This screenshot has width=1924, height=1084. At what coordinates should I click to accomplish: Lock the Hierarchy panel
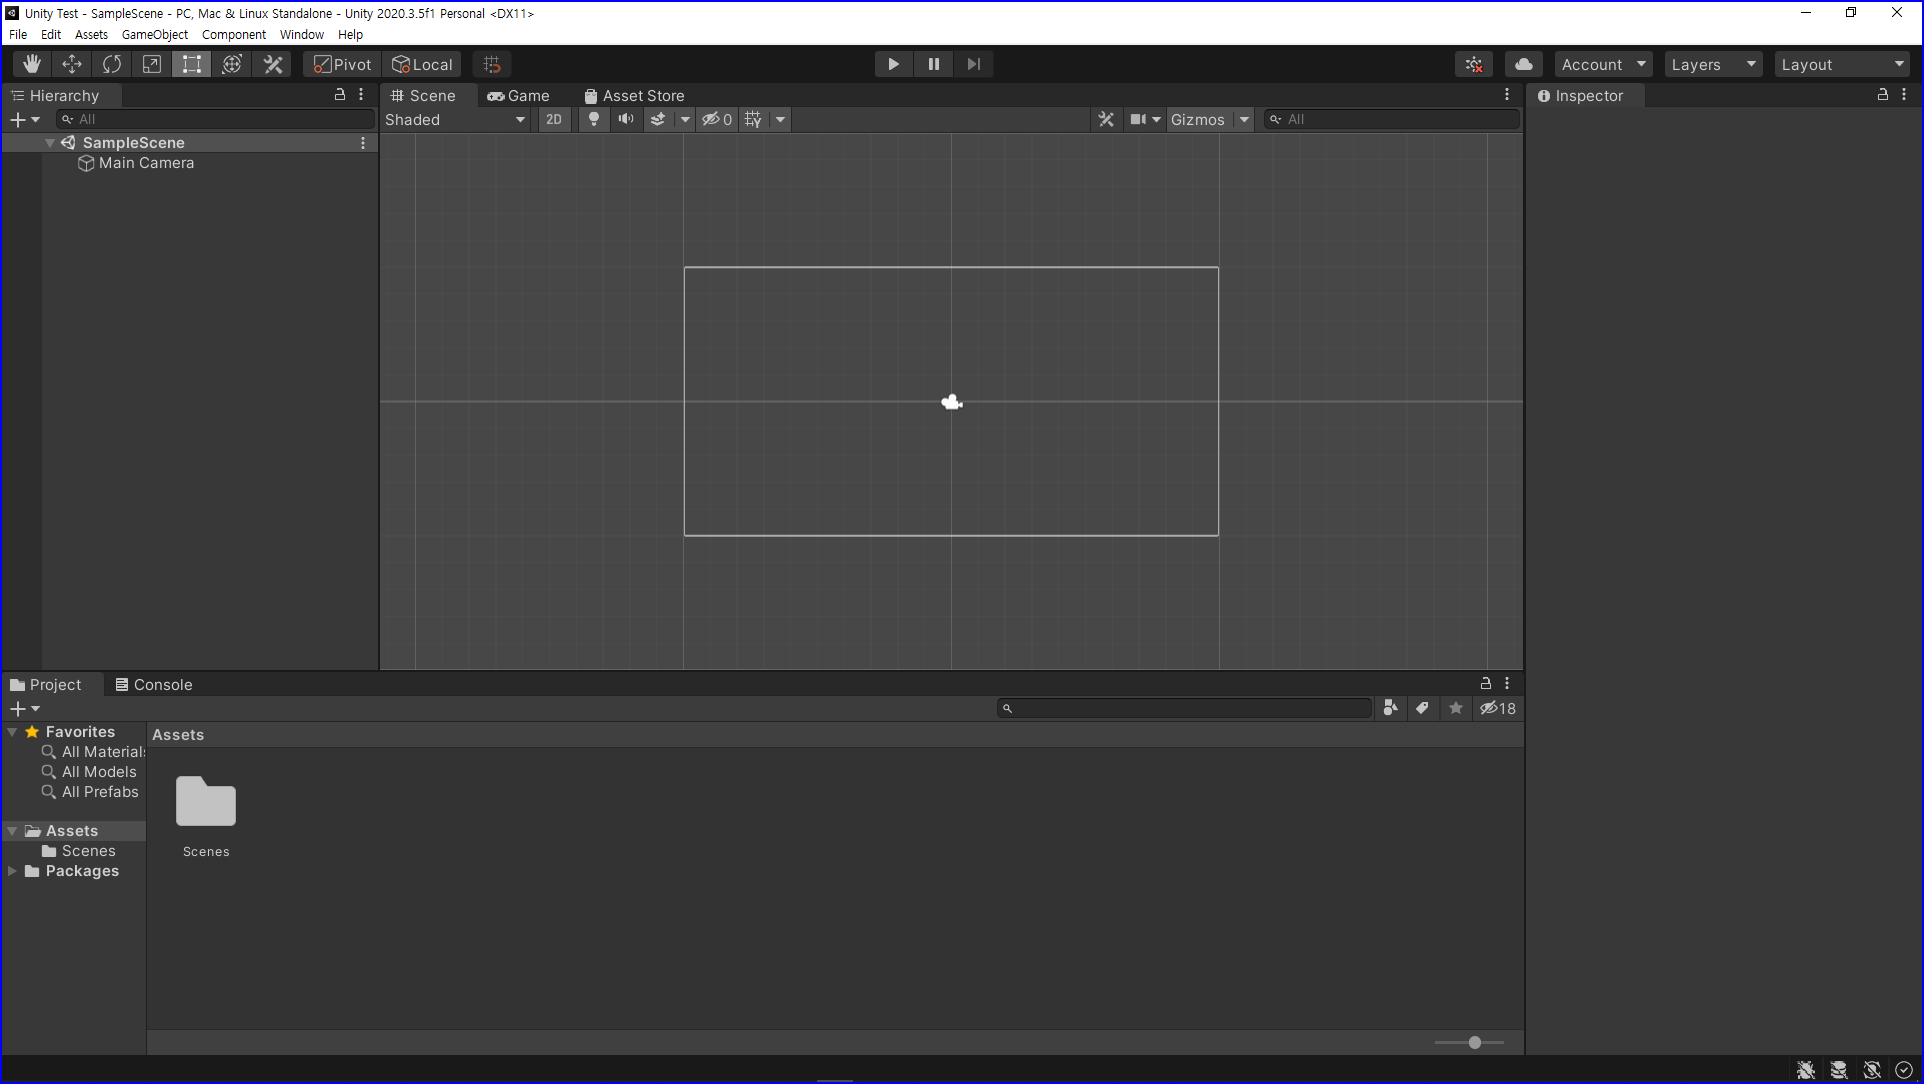pos(340,94)
